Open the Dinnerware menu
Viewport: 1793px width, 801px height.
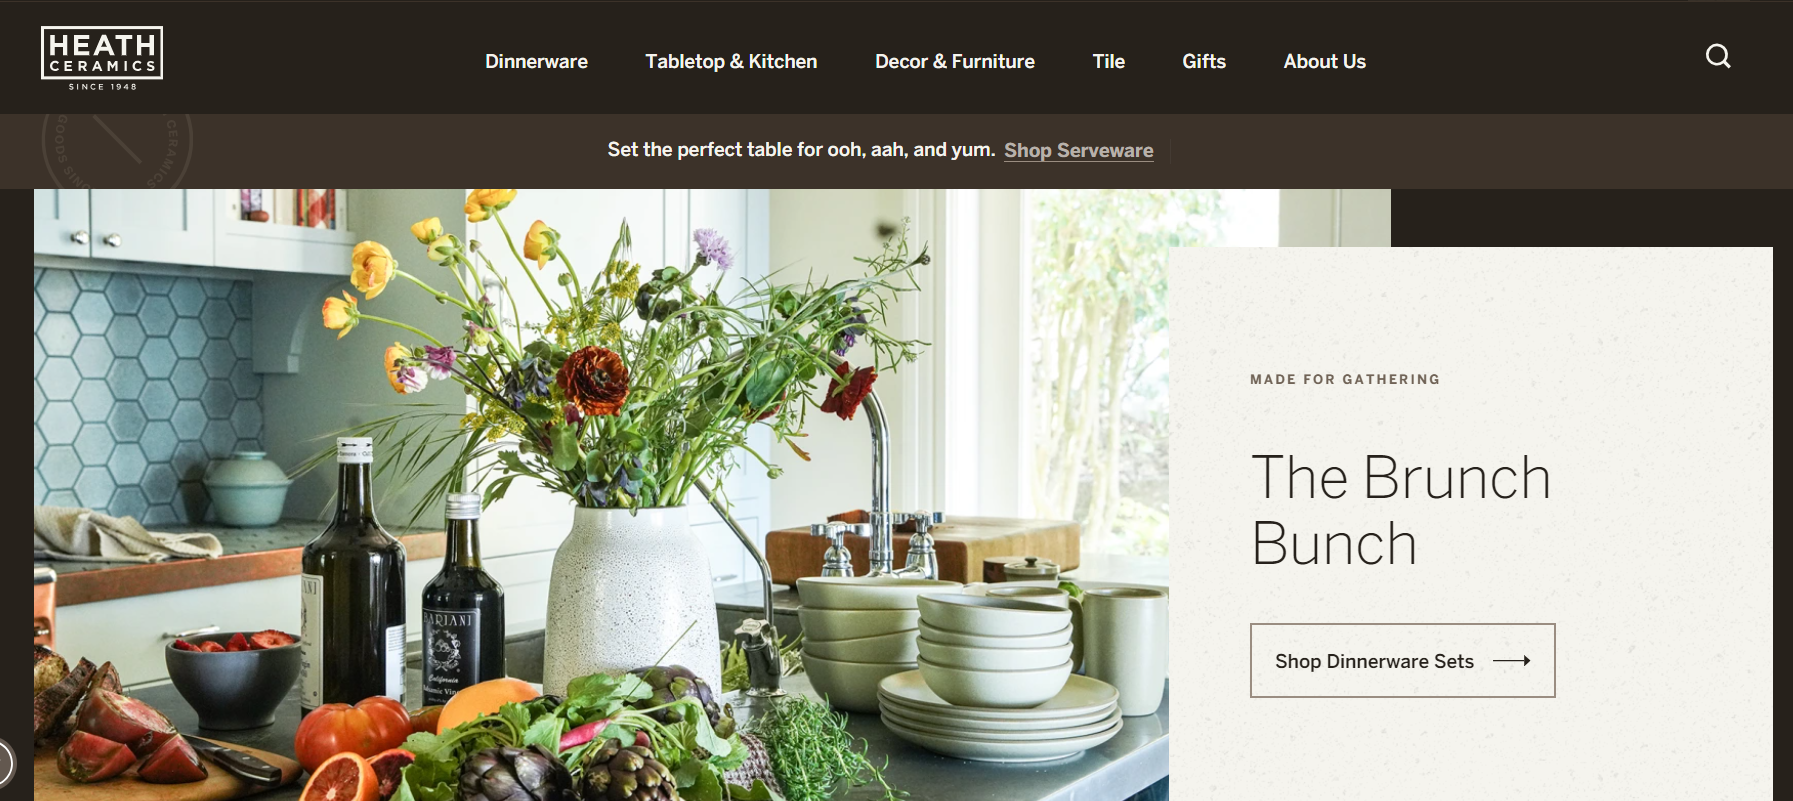click(536, 61)
